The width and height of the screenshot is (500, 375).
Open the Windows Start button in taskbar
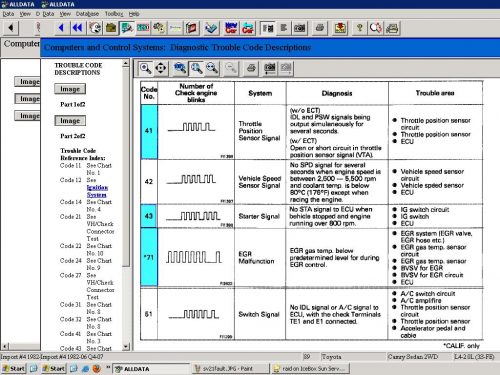[x=14, y=368]
